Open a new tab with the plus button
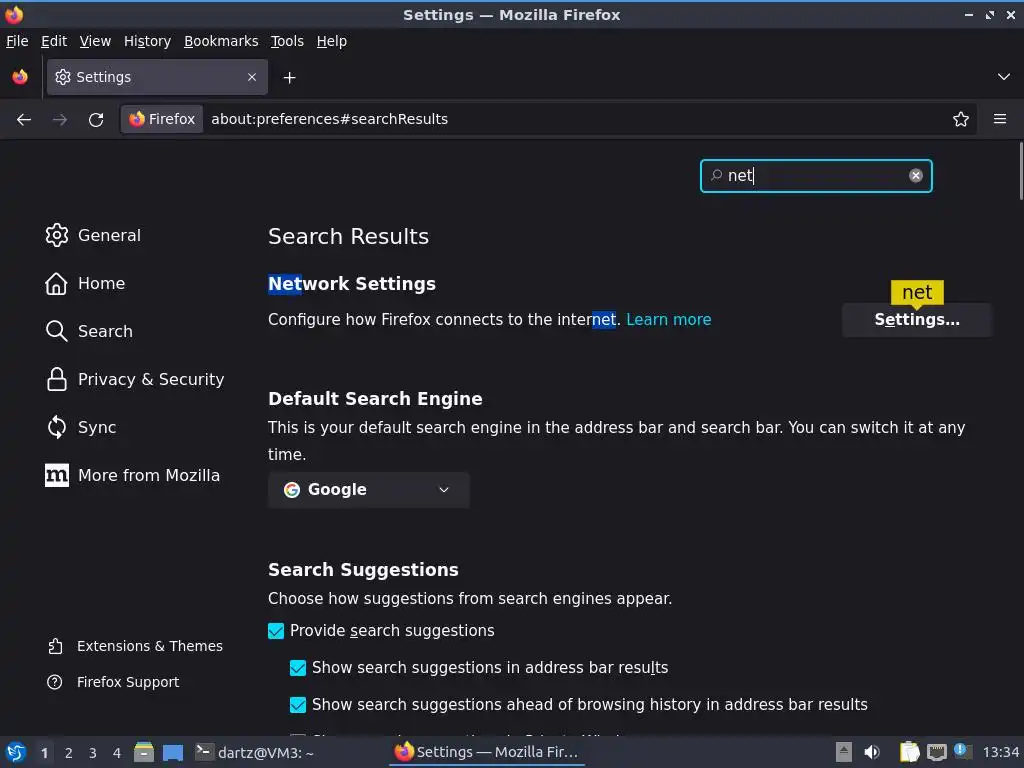Image resolution: width=1024 pixels, height=768 pixels. coord(289,78)
